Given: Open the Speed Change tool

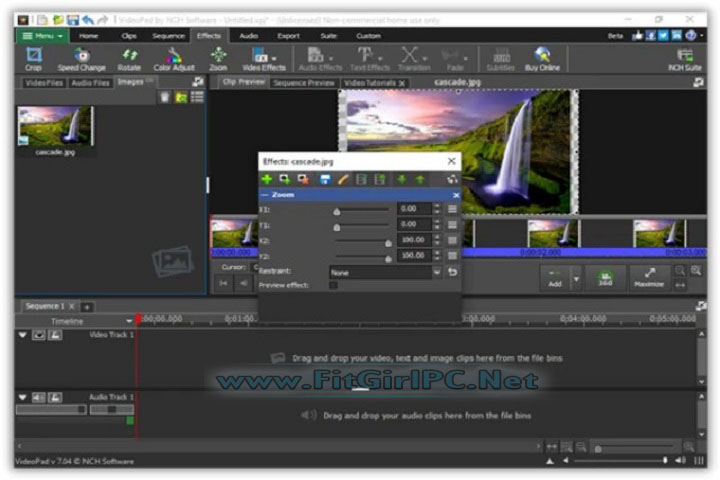Looking at the screenshot, I should tap(81, 57).
